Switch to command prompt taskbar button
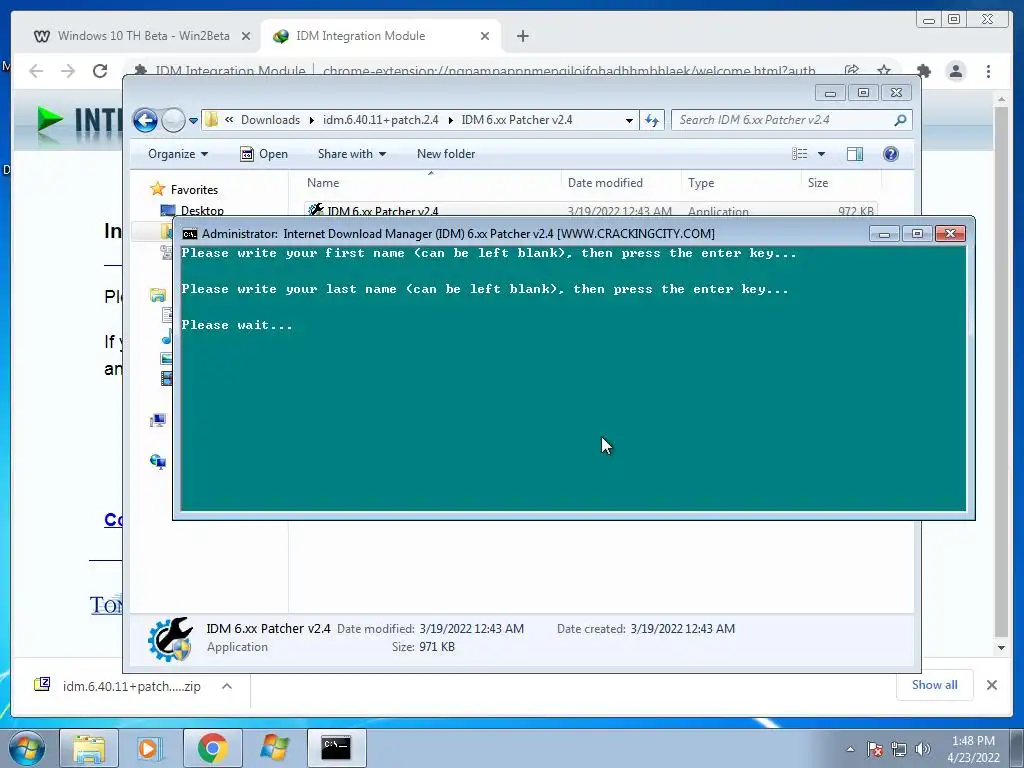 (336, 748)
